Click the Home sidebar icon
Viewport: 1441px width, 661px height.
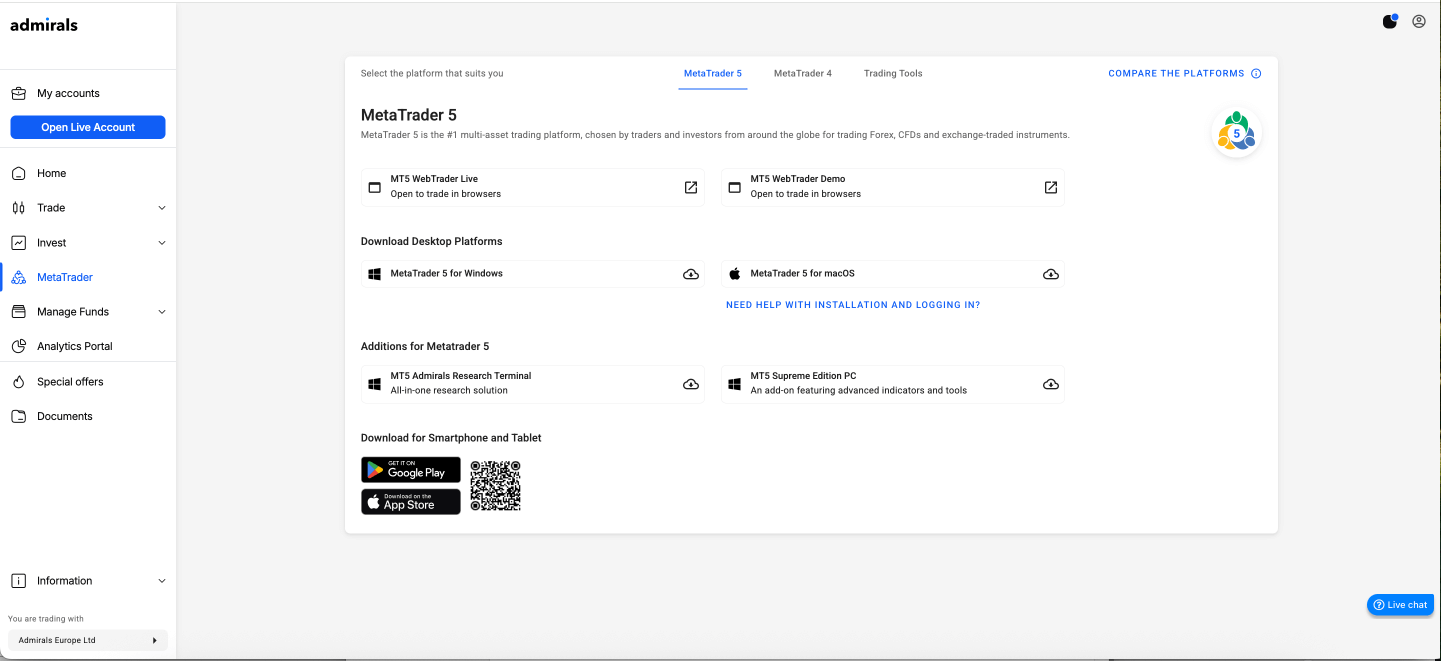(x=18, y=173)
